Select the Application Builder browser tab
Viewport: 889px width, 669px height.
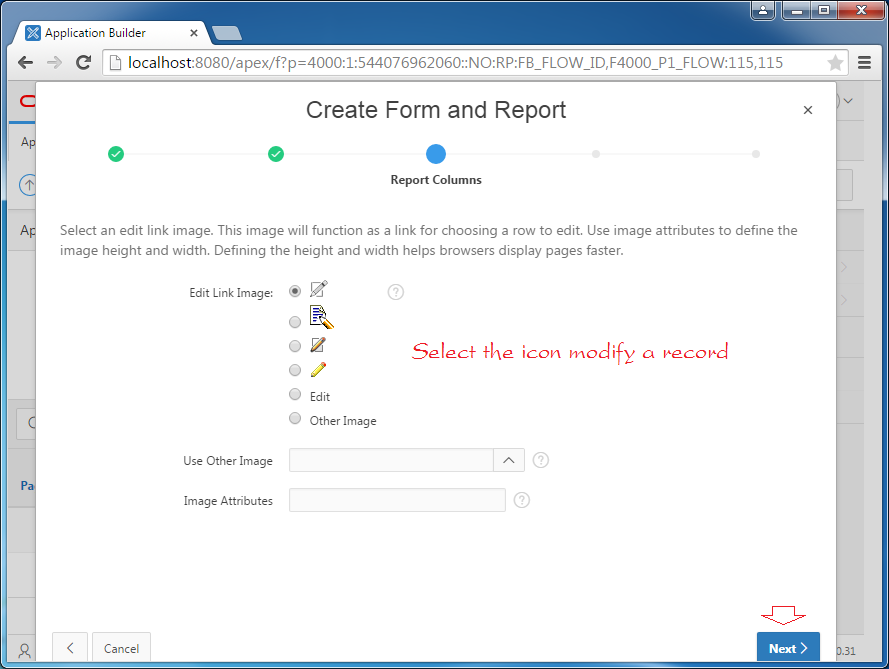[x=111, y=33]
